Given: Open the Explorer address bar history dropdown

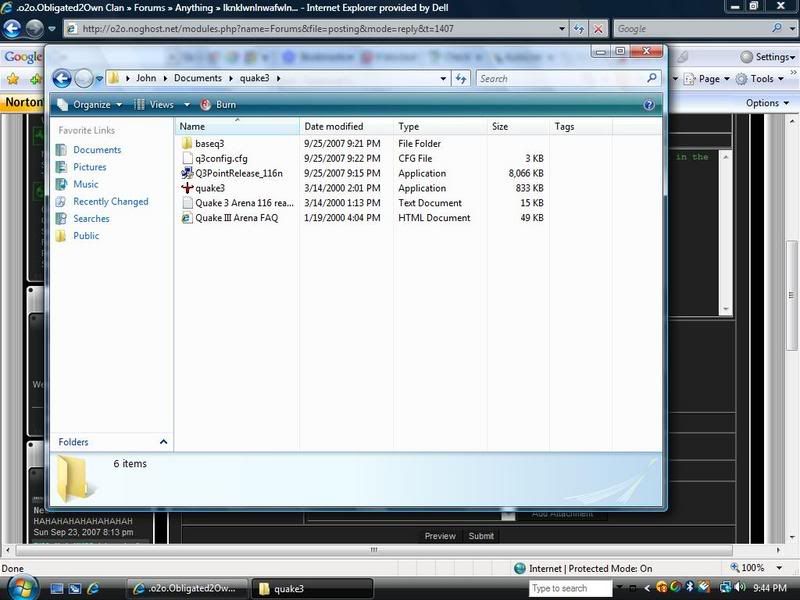Looking at the screenshot, I should pos(443,79).
